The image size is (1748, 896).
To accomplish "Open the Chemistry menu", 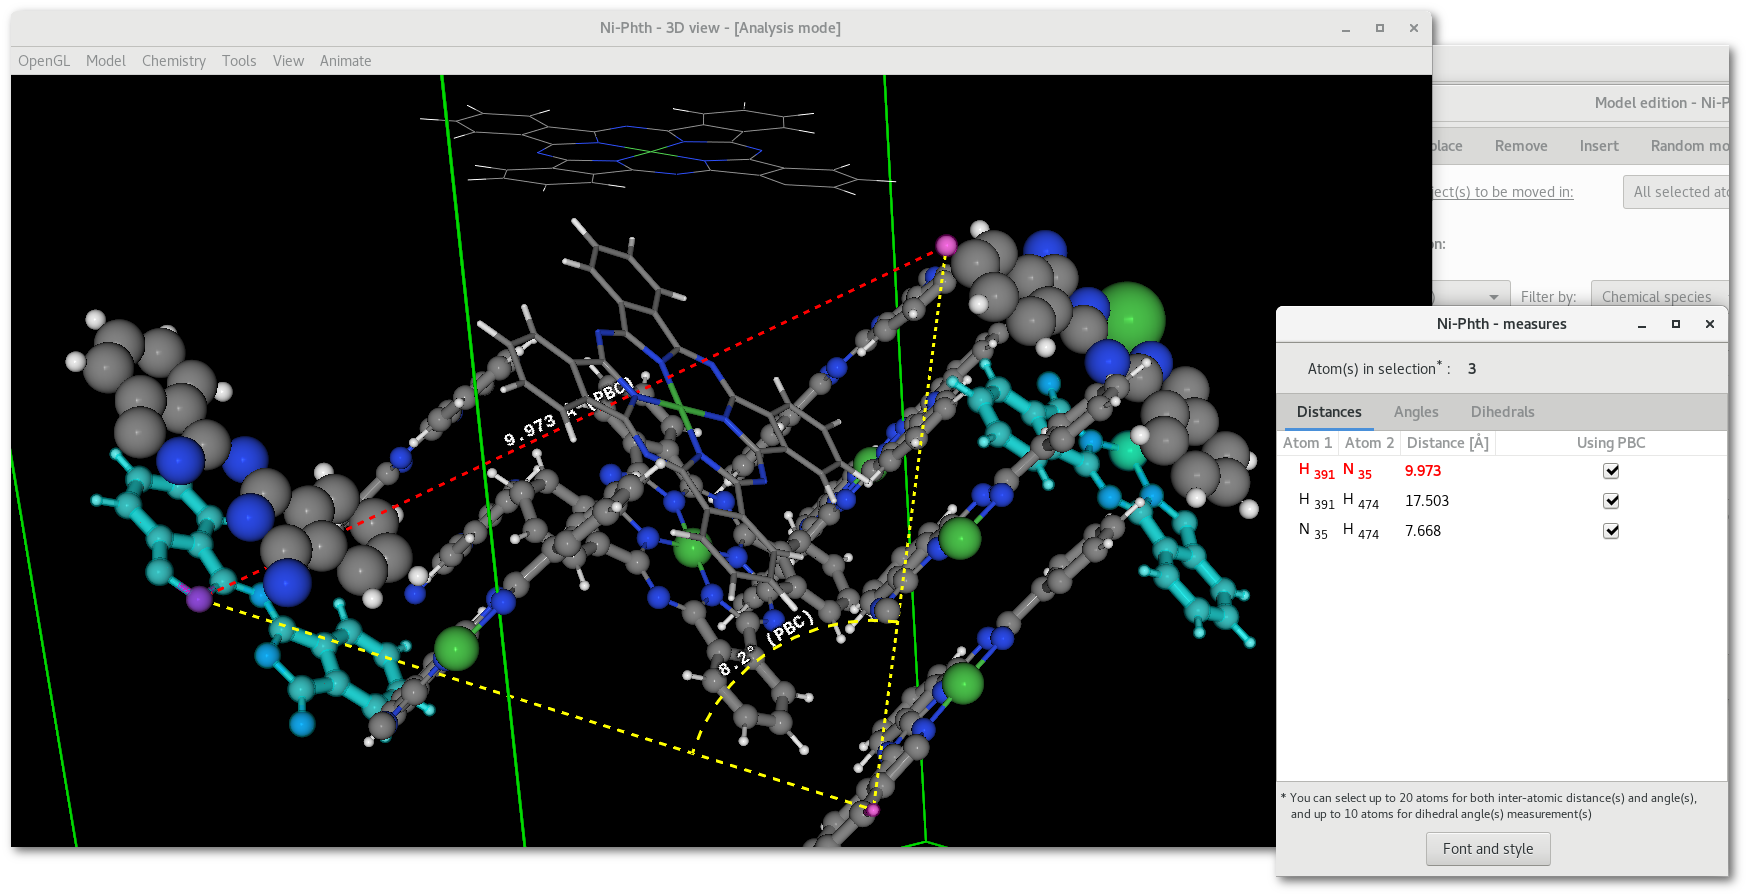I will [x=174, y=61].
